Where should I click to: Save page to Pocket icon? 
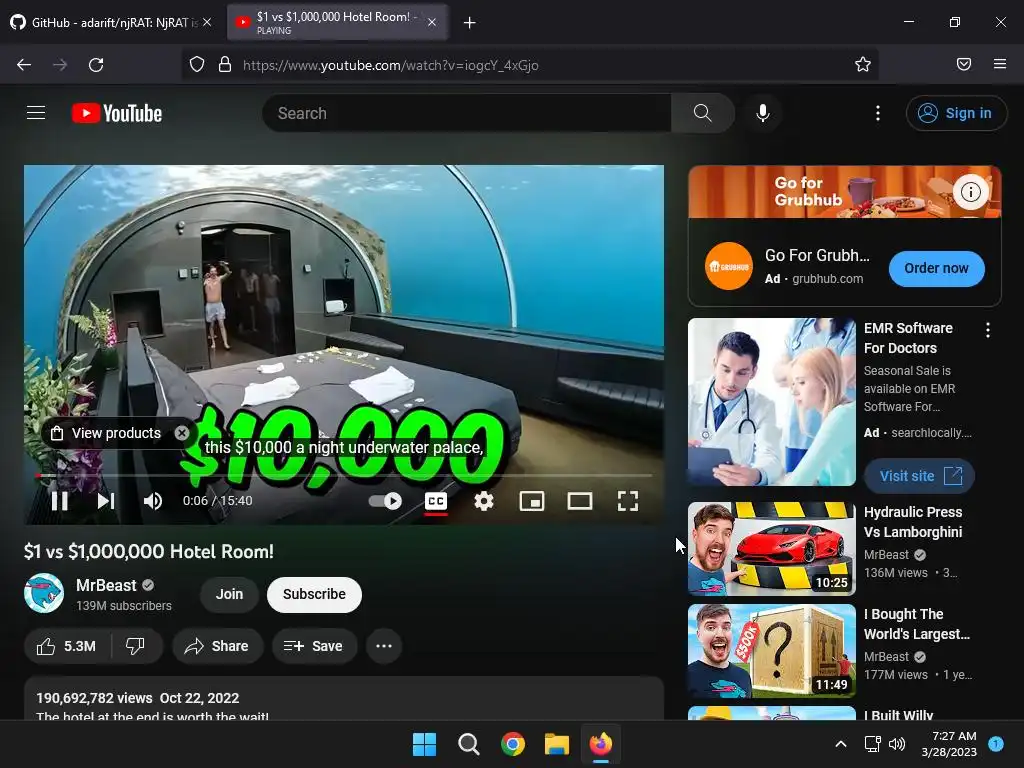pos(963,64)
